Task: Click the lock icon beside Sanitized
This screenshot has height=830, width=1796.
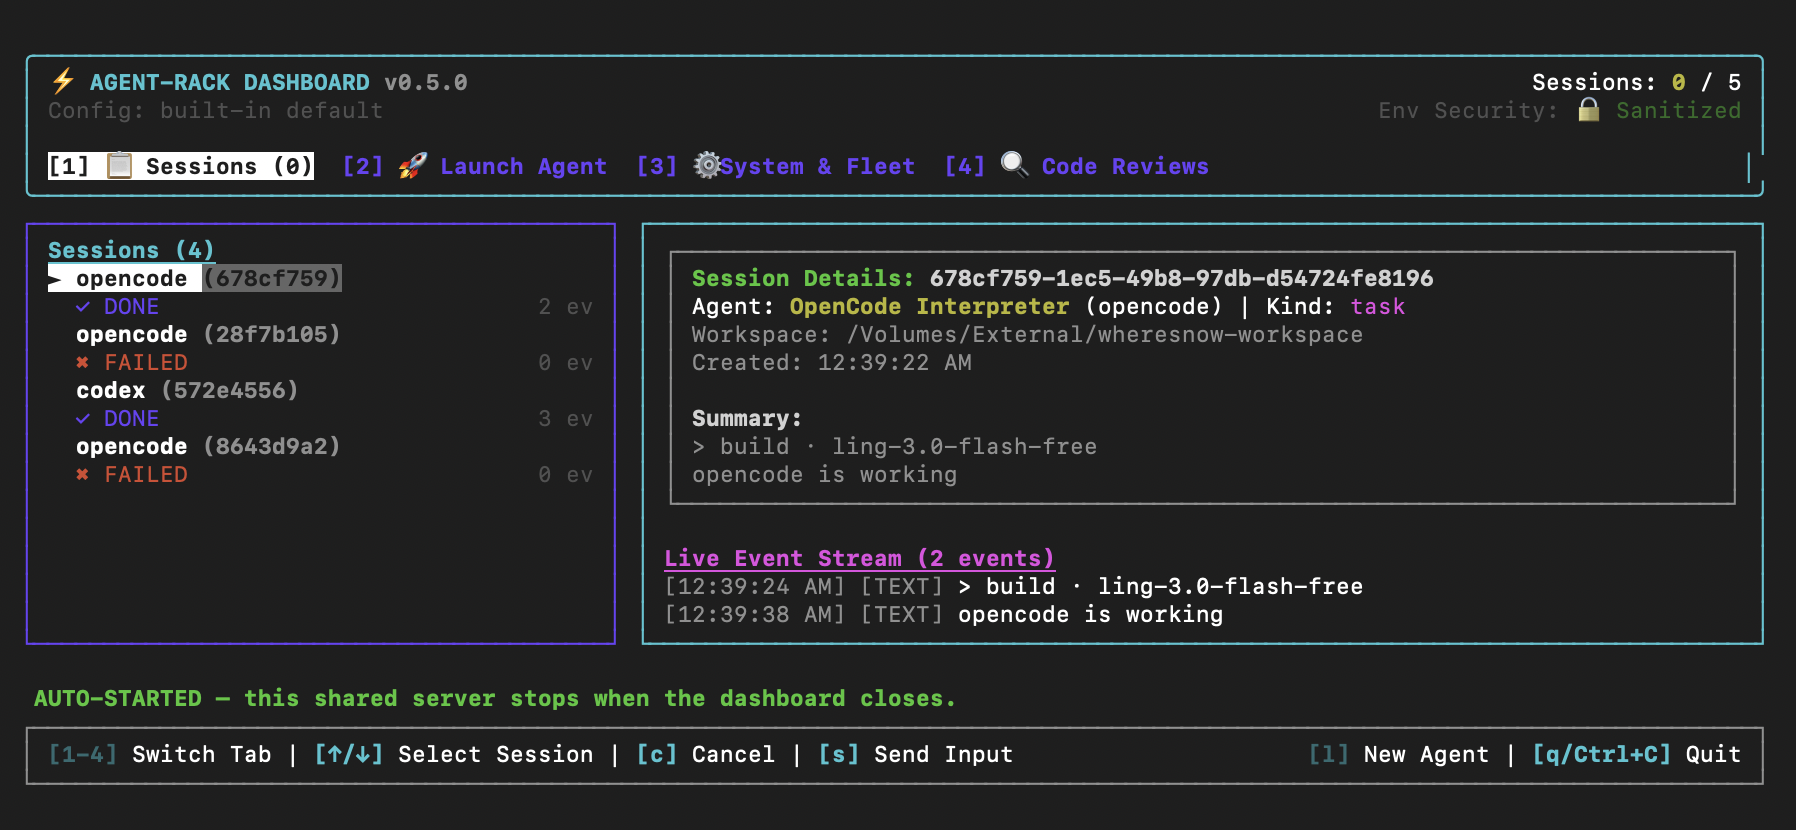Action: 1588,110
